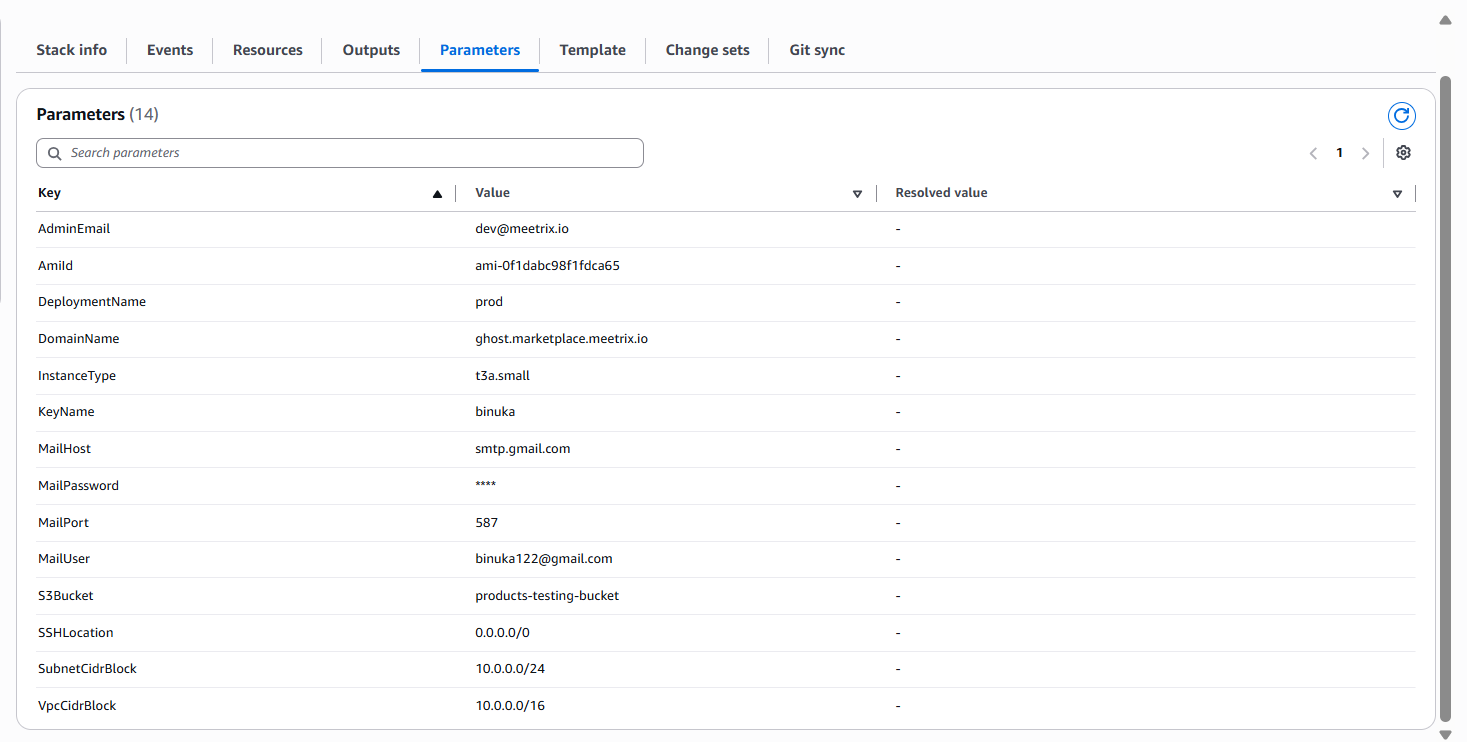Open the Stack info tab

tap(71, 50)
